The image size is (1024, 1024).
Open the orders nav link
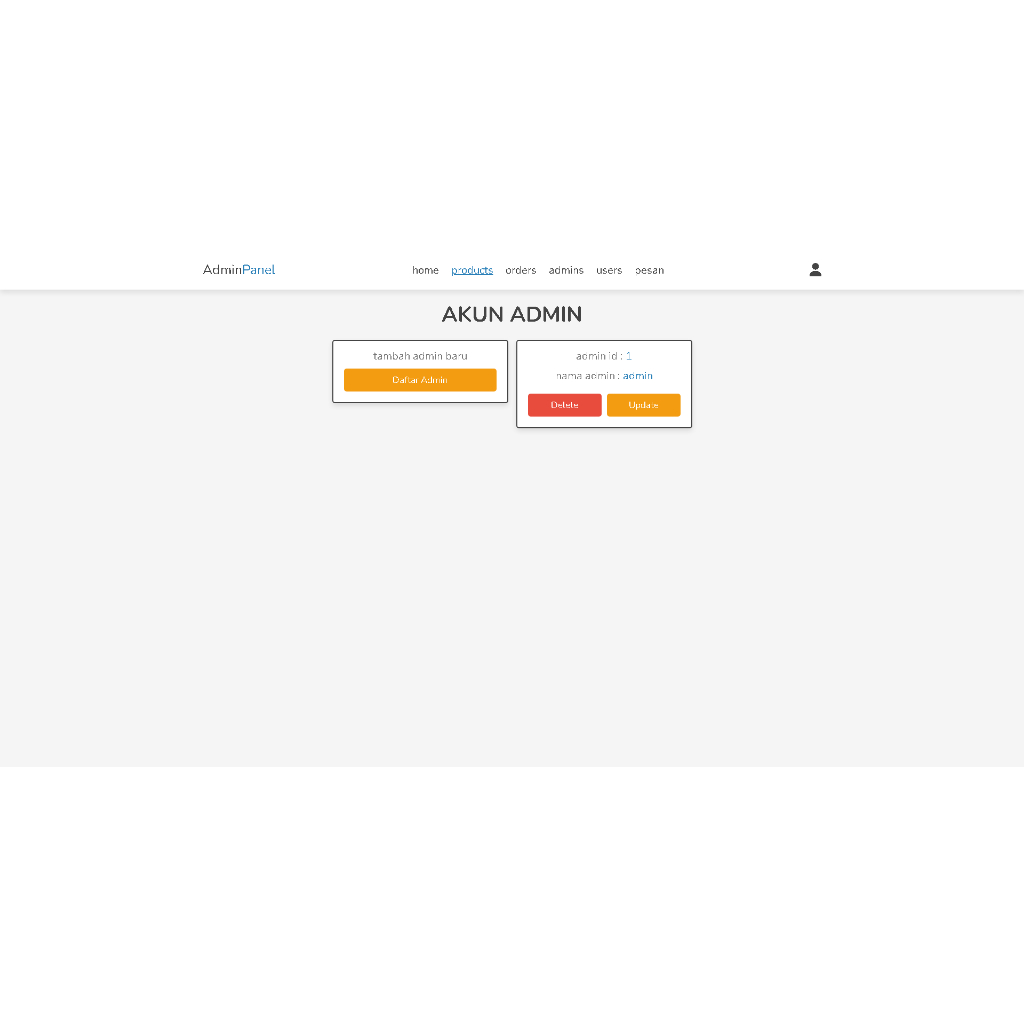[520, 270]
